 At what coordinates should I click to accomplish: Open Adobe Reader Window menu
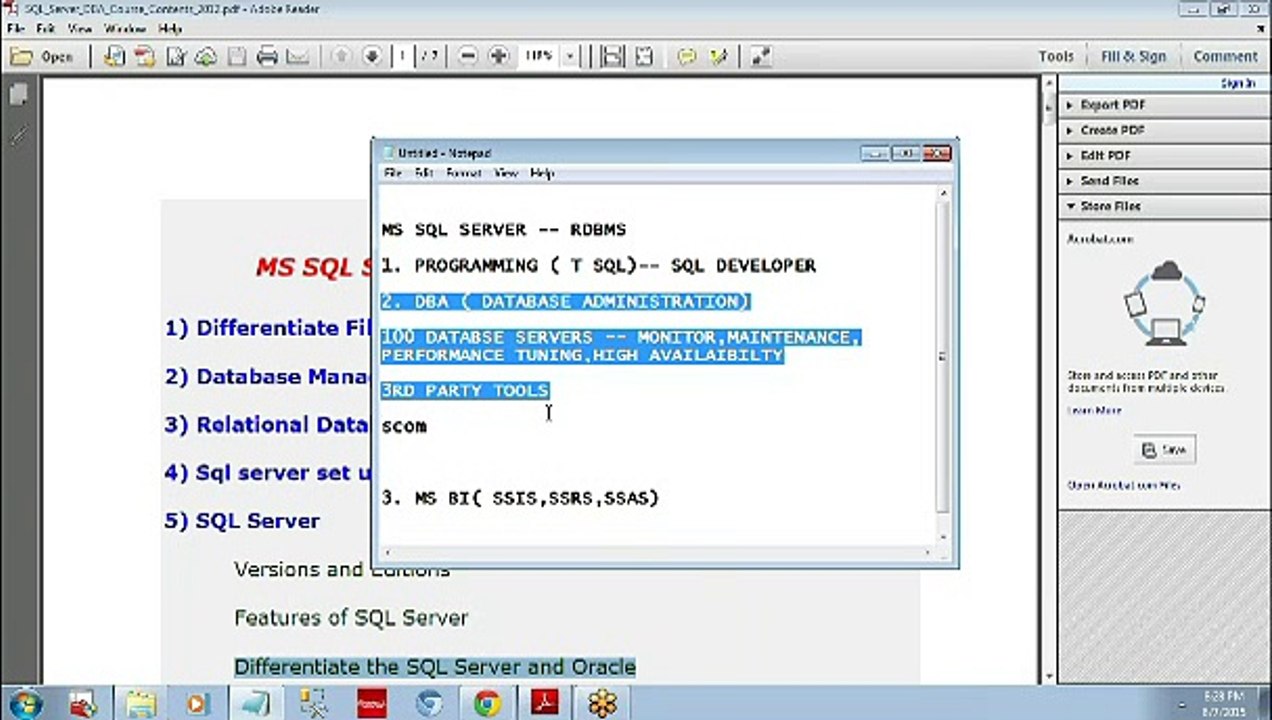125,30
